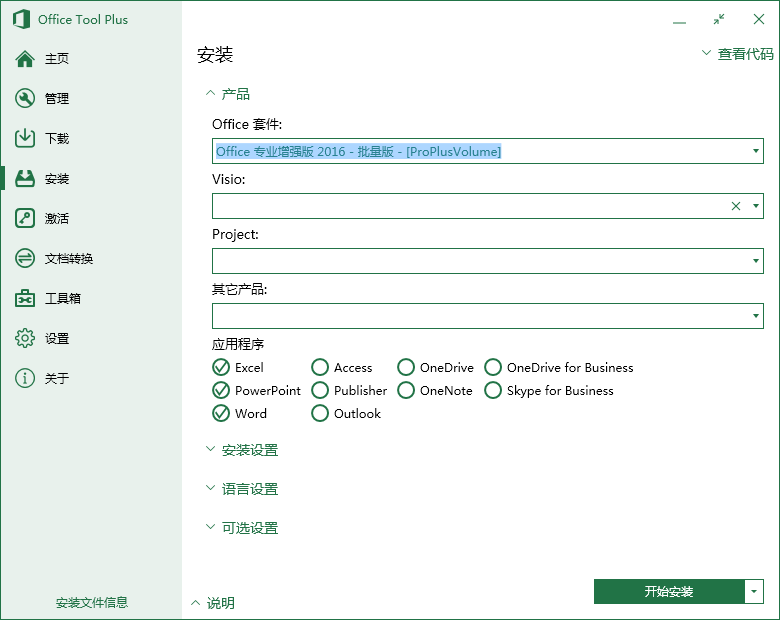780x620 pixels.
Task: Uncheck the Excel application checkbox
Action: [x=221, y=368]
